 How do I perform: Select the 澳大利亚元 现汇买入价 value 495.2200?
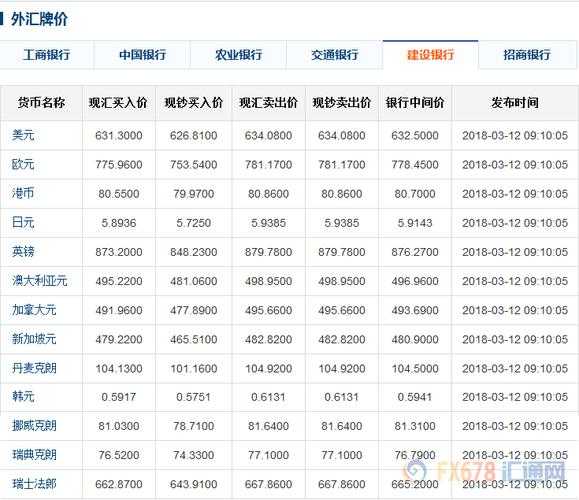click(x=119, y=281)
